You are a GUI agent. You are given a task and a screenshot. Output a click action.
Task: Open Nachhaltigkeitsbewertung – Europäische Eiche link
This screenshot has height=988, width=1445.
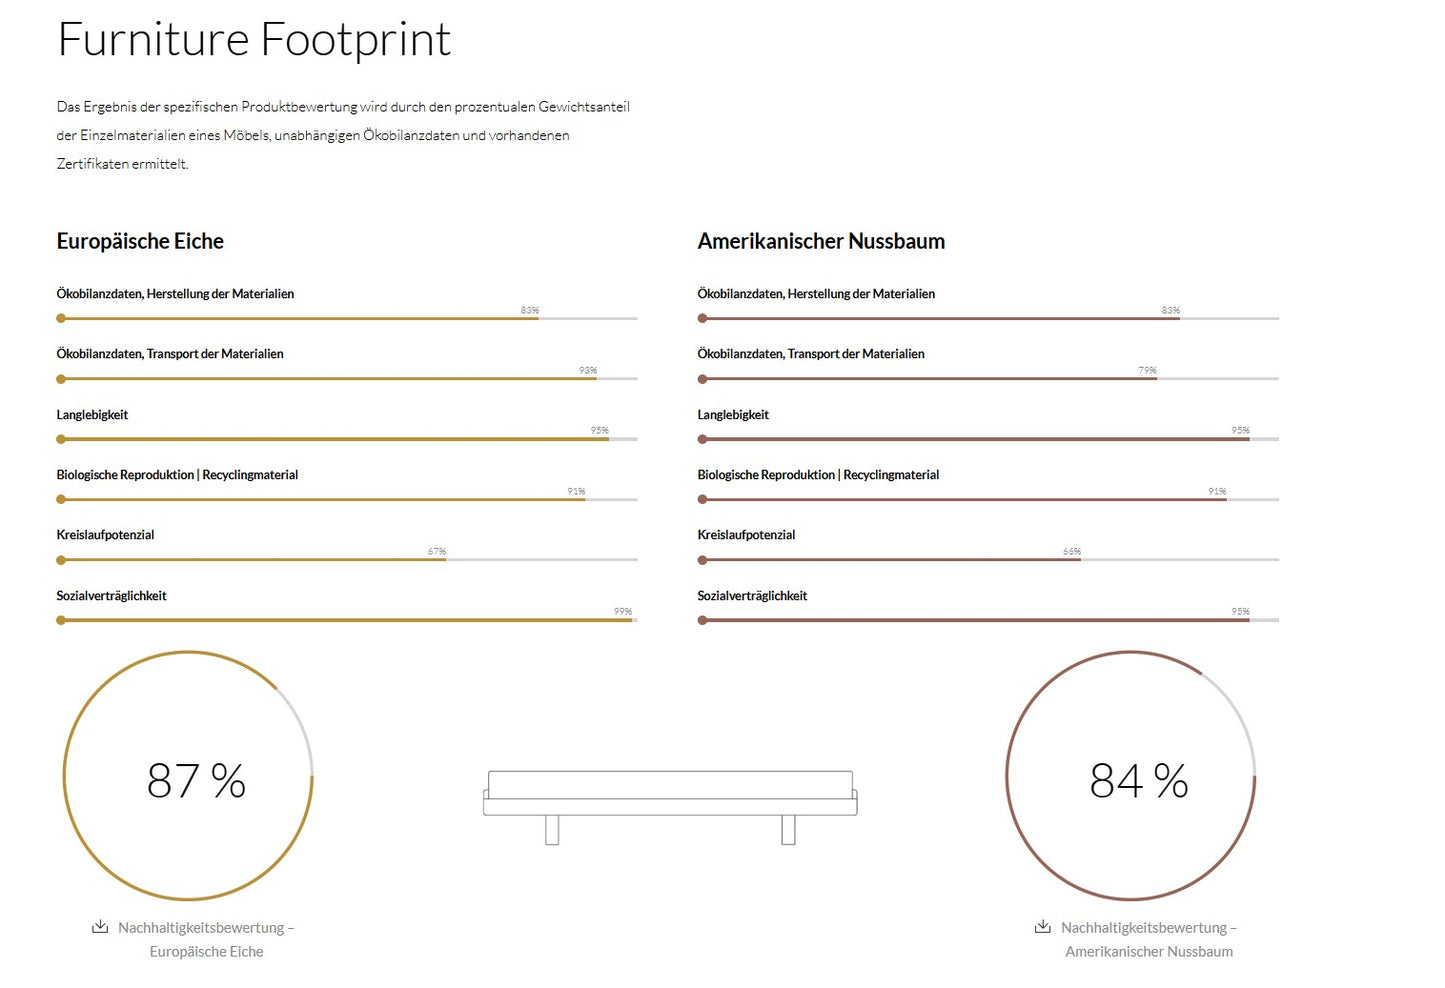[206, 940]
